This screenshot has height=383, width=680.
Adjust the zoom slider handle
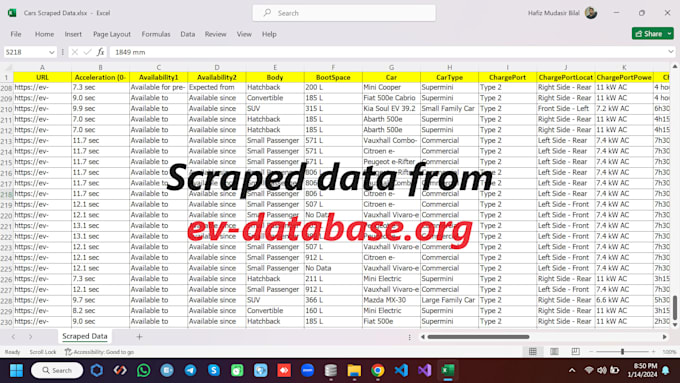tap(622, 352)
